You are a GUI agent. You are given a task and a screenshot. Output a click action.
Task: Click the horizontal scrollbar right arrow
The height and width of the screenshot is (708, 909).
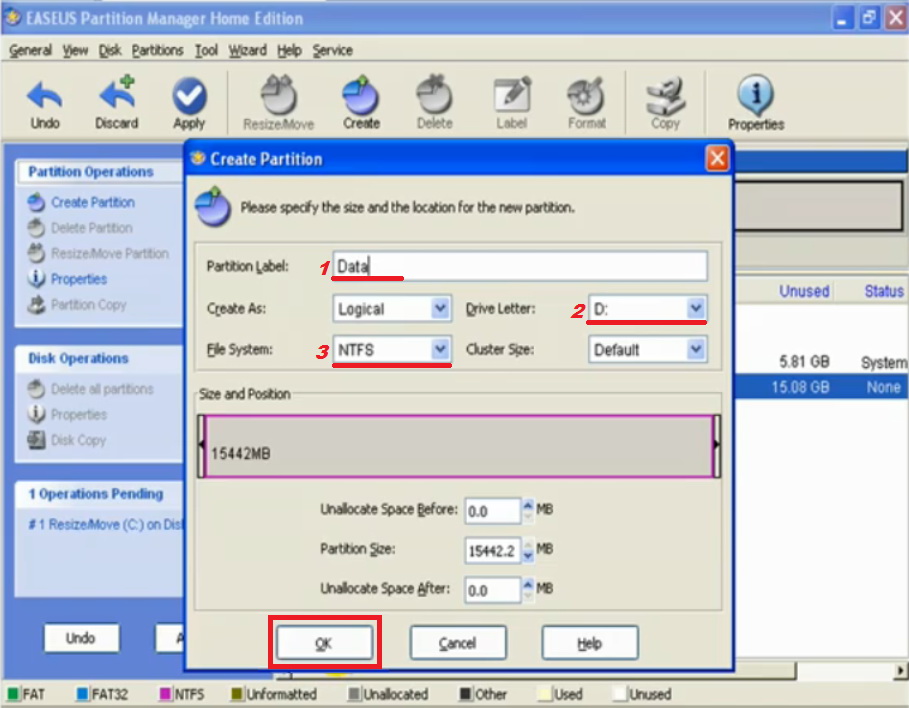point(900,671)
